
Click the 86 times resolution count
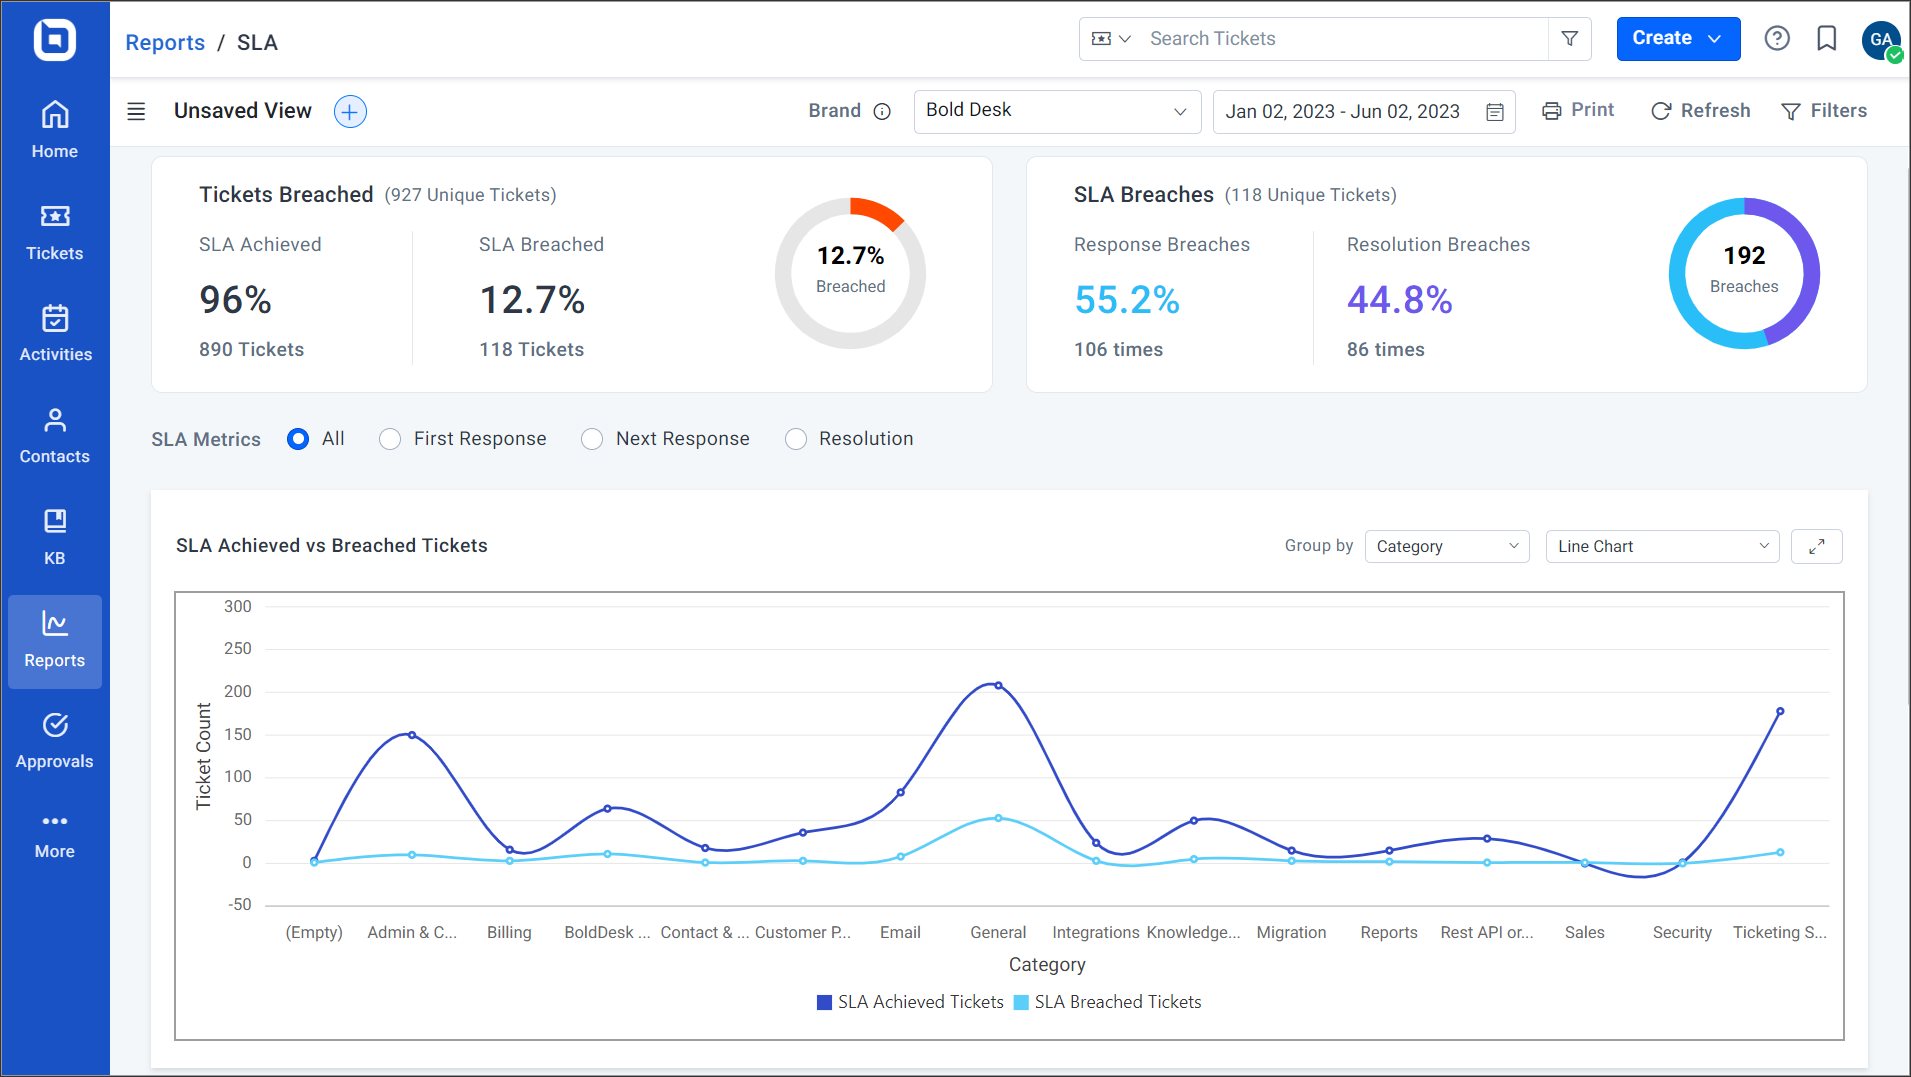coord(1385,350)
